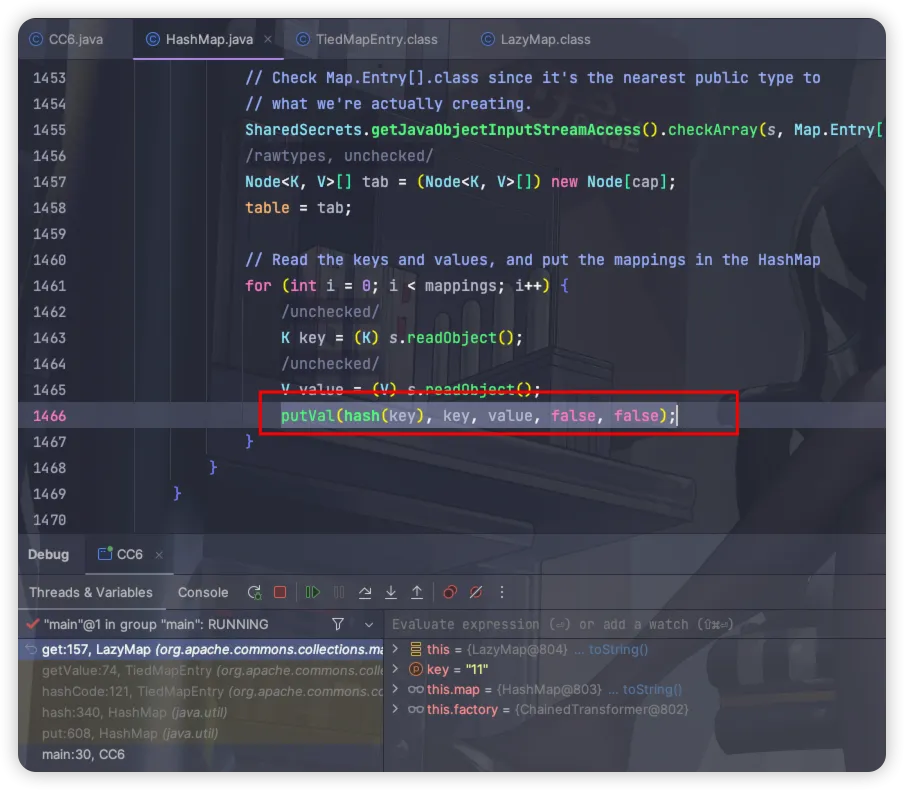
Task: Open View Breakpoints dialog icon
Action: coord(450,592)
